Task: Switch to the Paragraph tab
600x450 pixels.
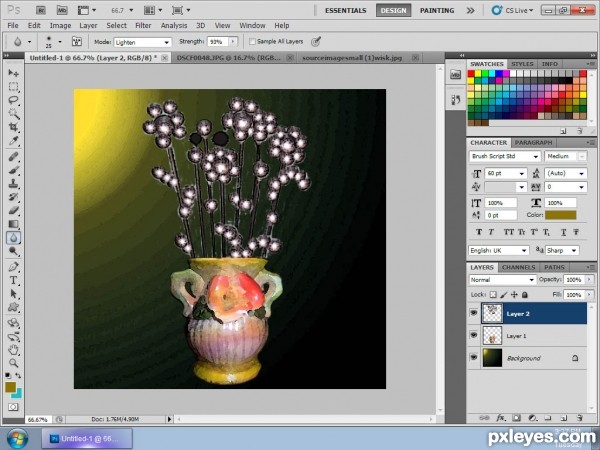Action: click(x=533, y=142)
